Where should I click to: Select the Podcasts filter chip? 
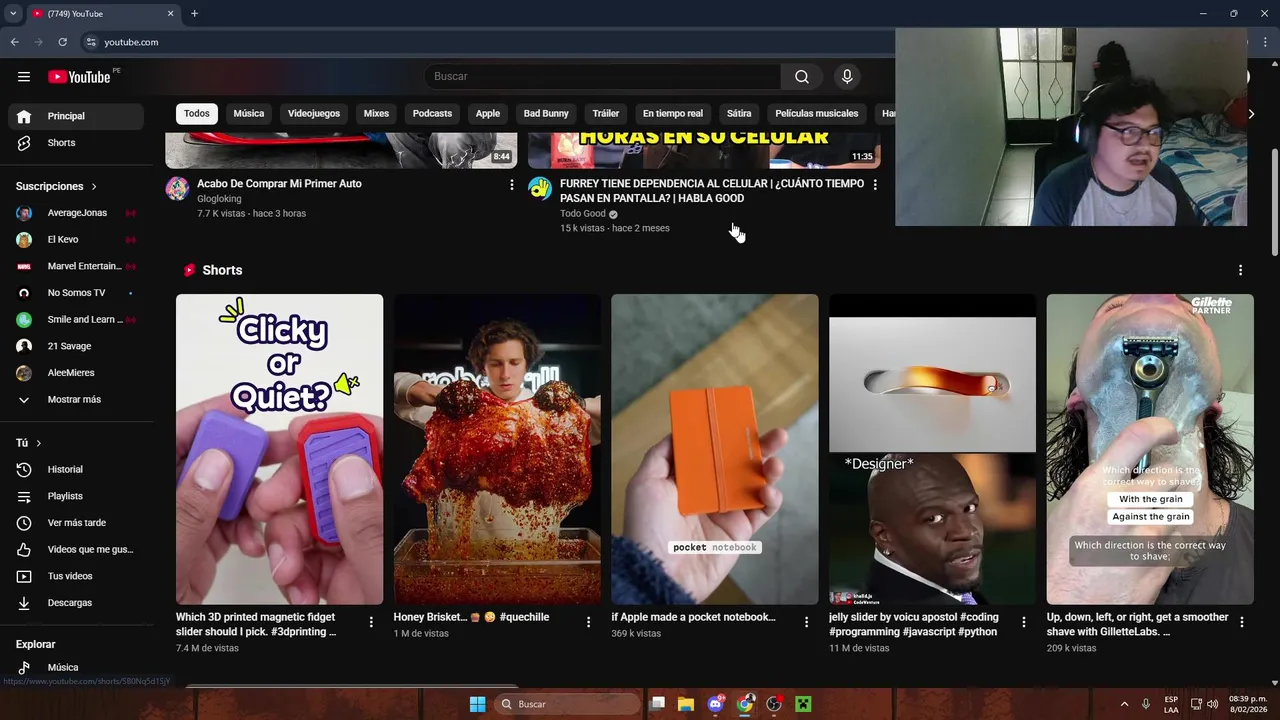[432, 114]
